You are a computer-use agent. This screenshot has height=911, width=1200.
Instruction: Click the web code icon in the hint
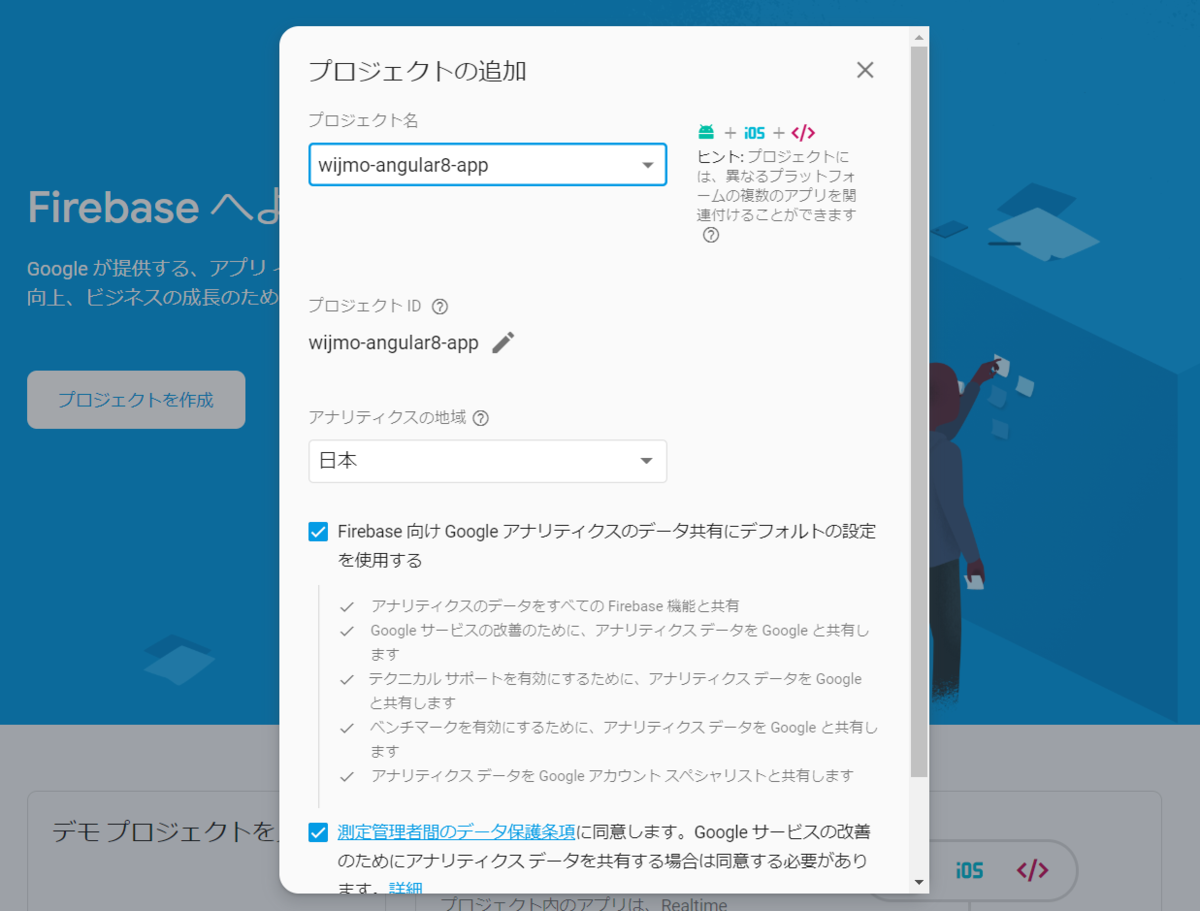(x=803, y=132)
